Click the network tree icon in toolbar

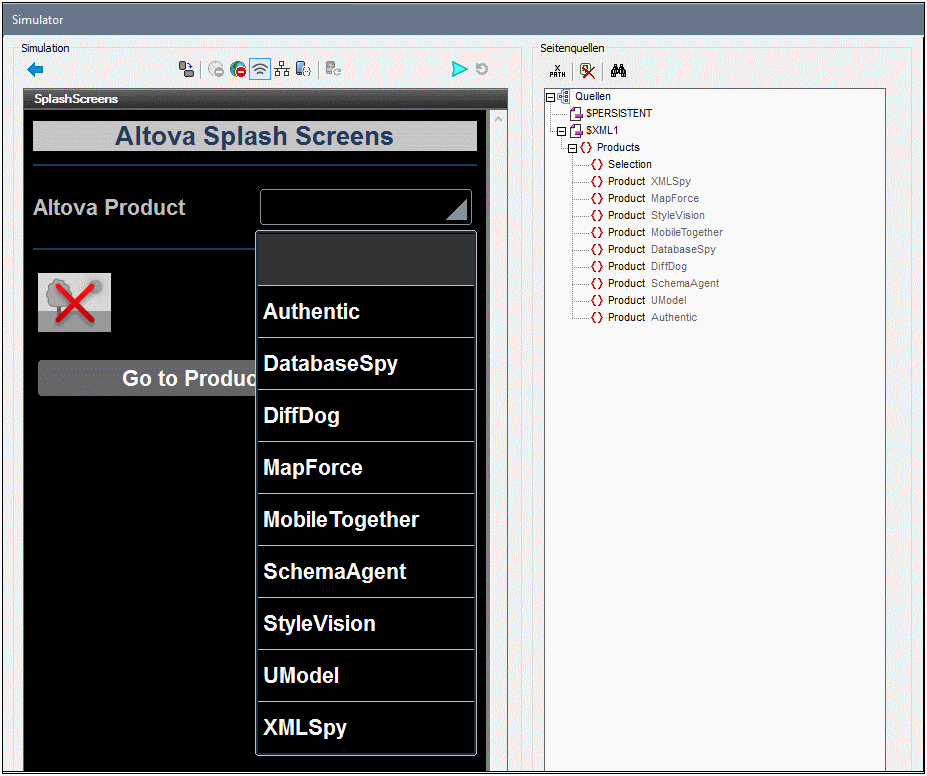point(282,70)
